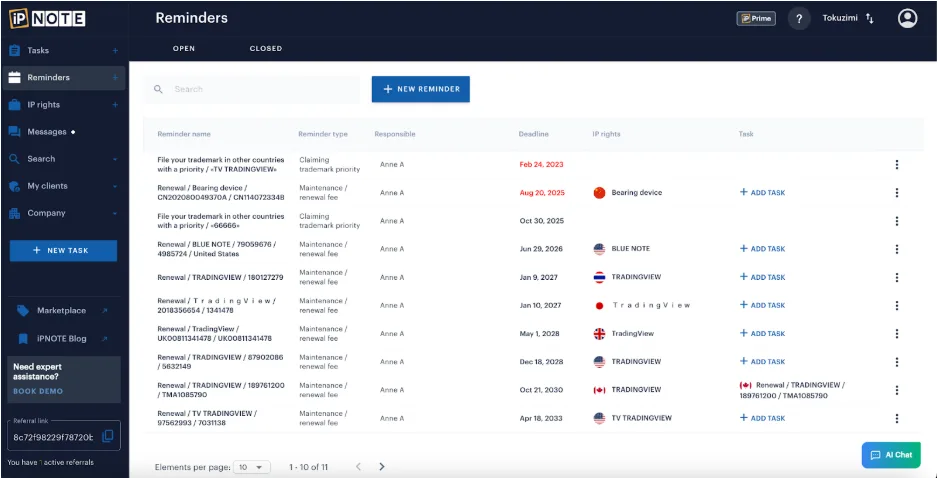Expand the Search menu in sidebar
This screenshot has width=938, height=478.
point(115,159)
